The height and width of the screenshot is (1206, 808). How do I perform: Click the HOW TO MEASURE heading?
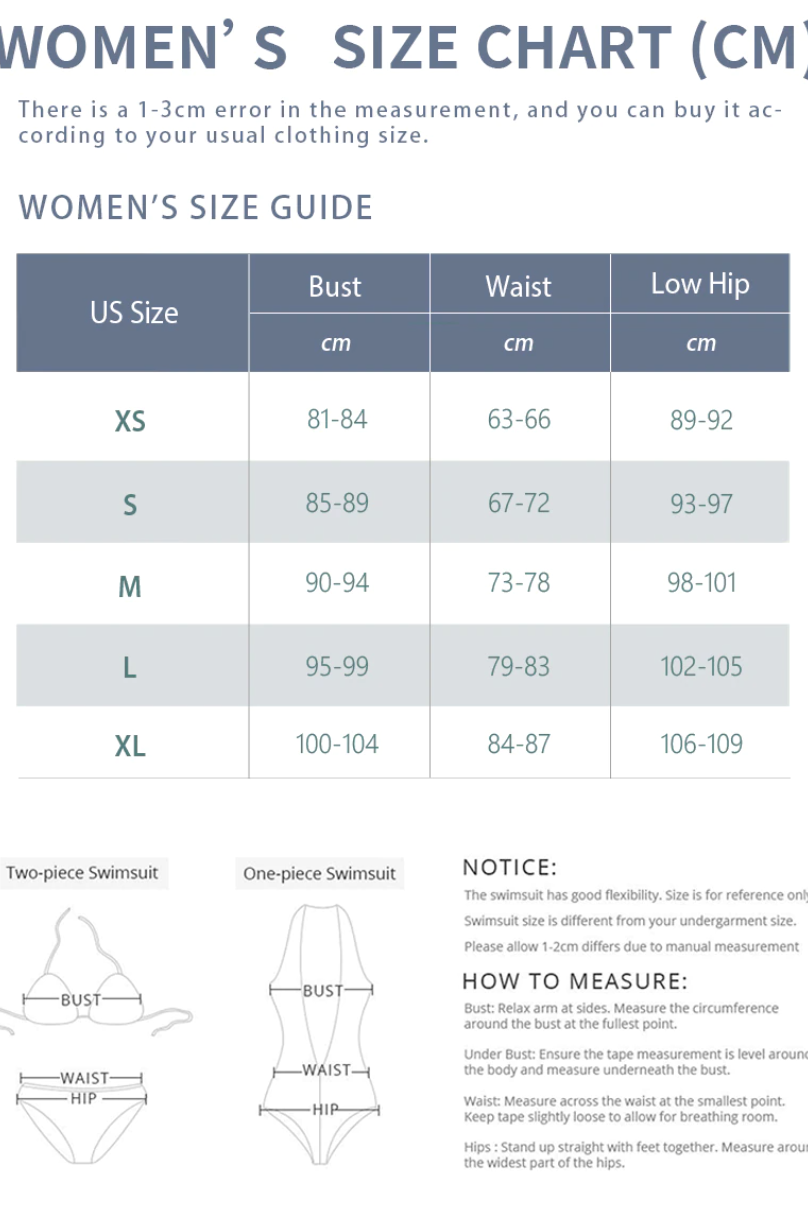[575, 981]
